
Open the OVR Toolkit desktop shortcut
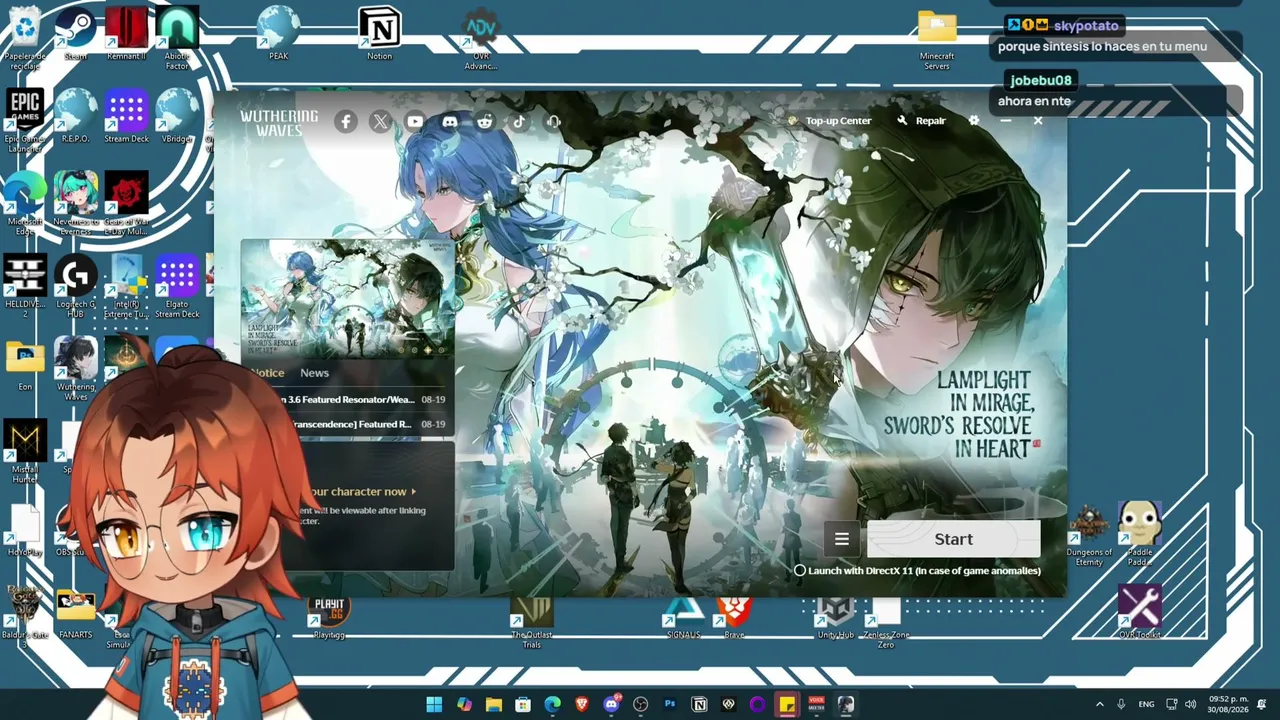click(x=1140, y=610)
